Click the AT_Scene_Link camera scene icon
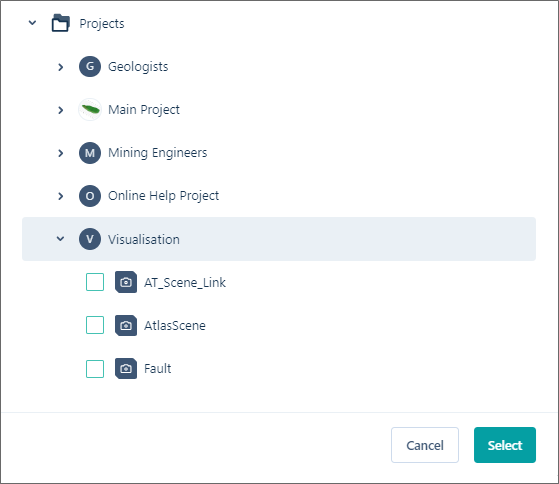The image size is (559, 484). point(126,282)
